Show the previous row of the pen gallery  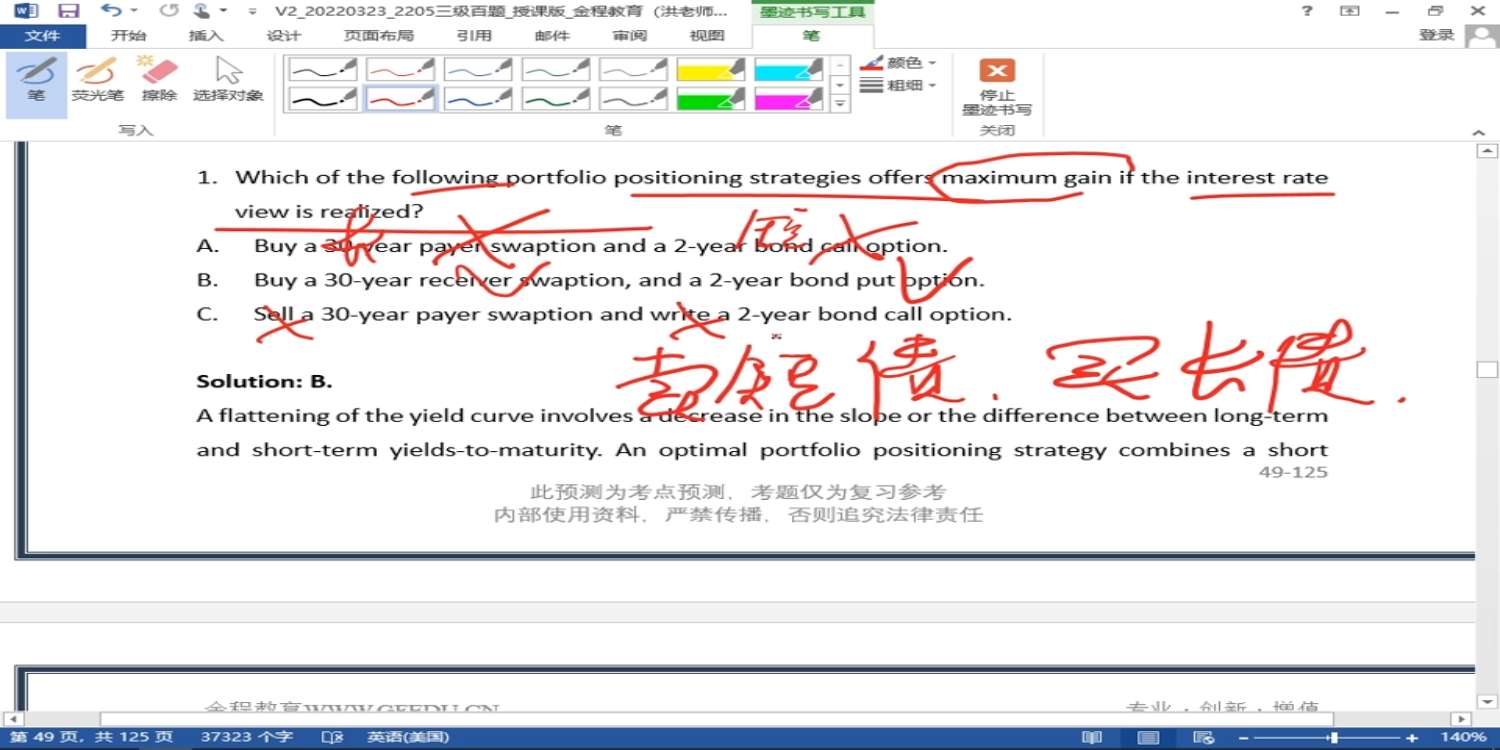[841, 65]
